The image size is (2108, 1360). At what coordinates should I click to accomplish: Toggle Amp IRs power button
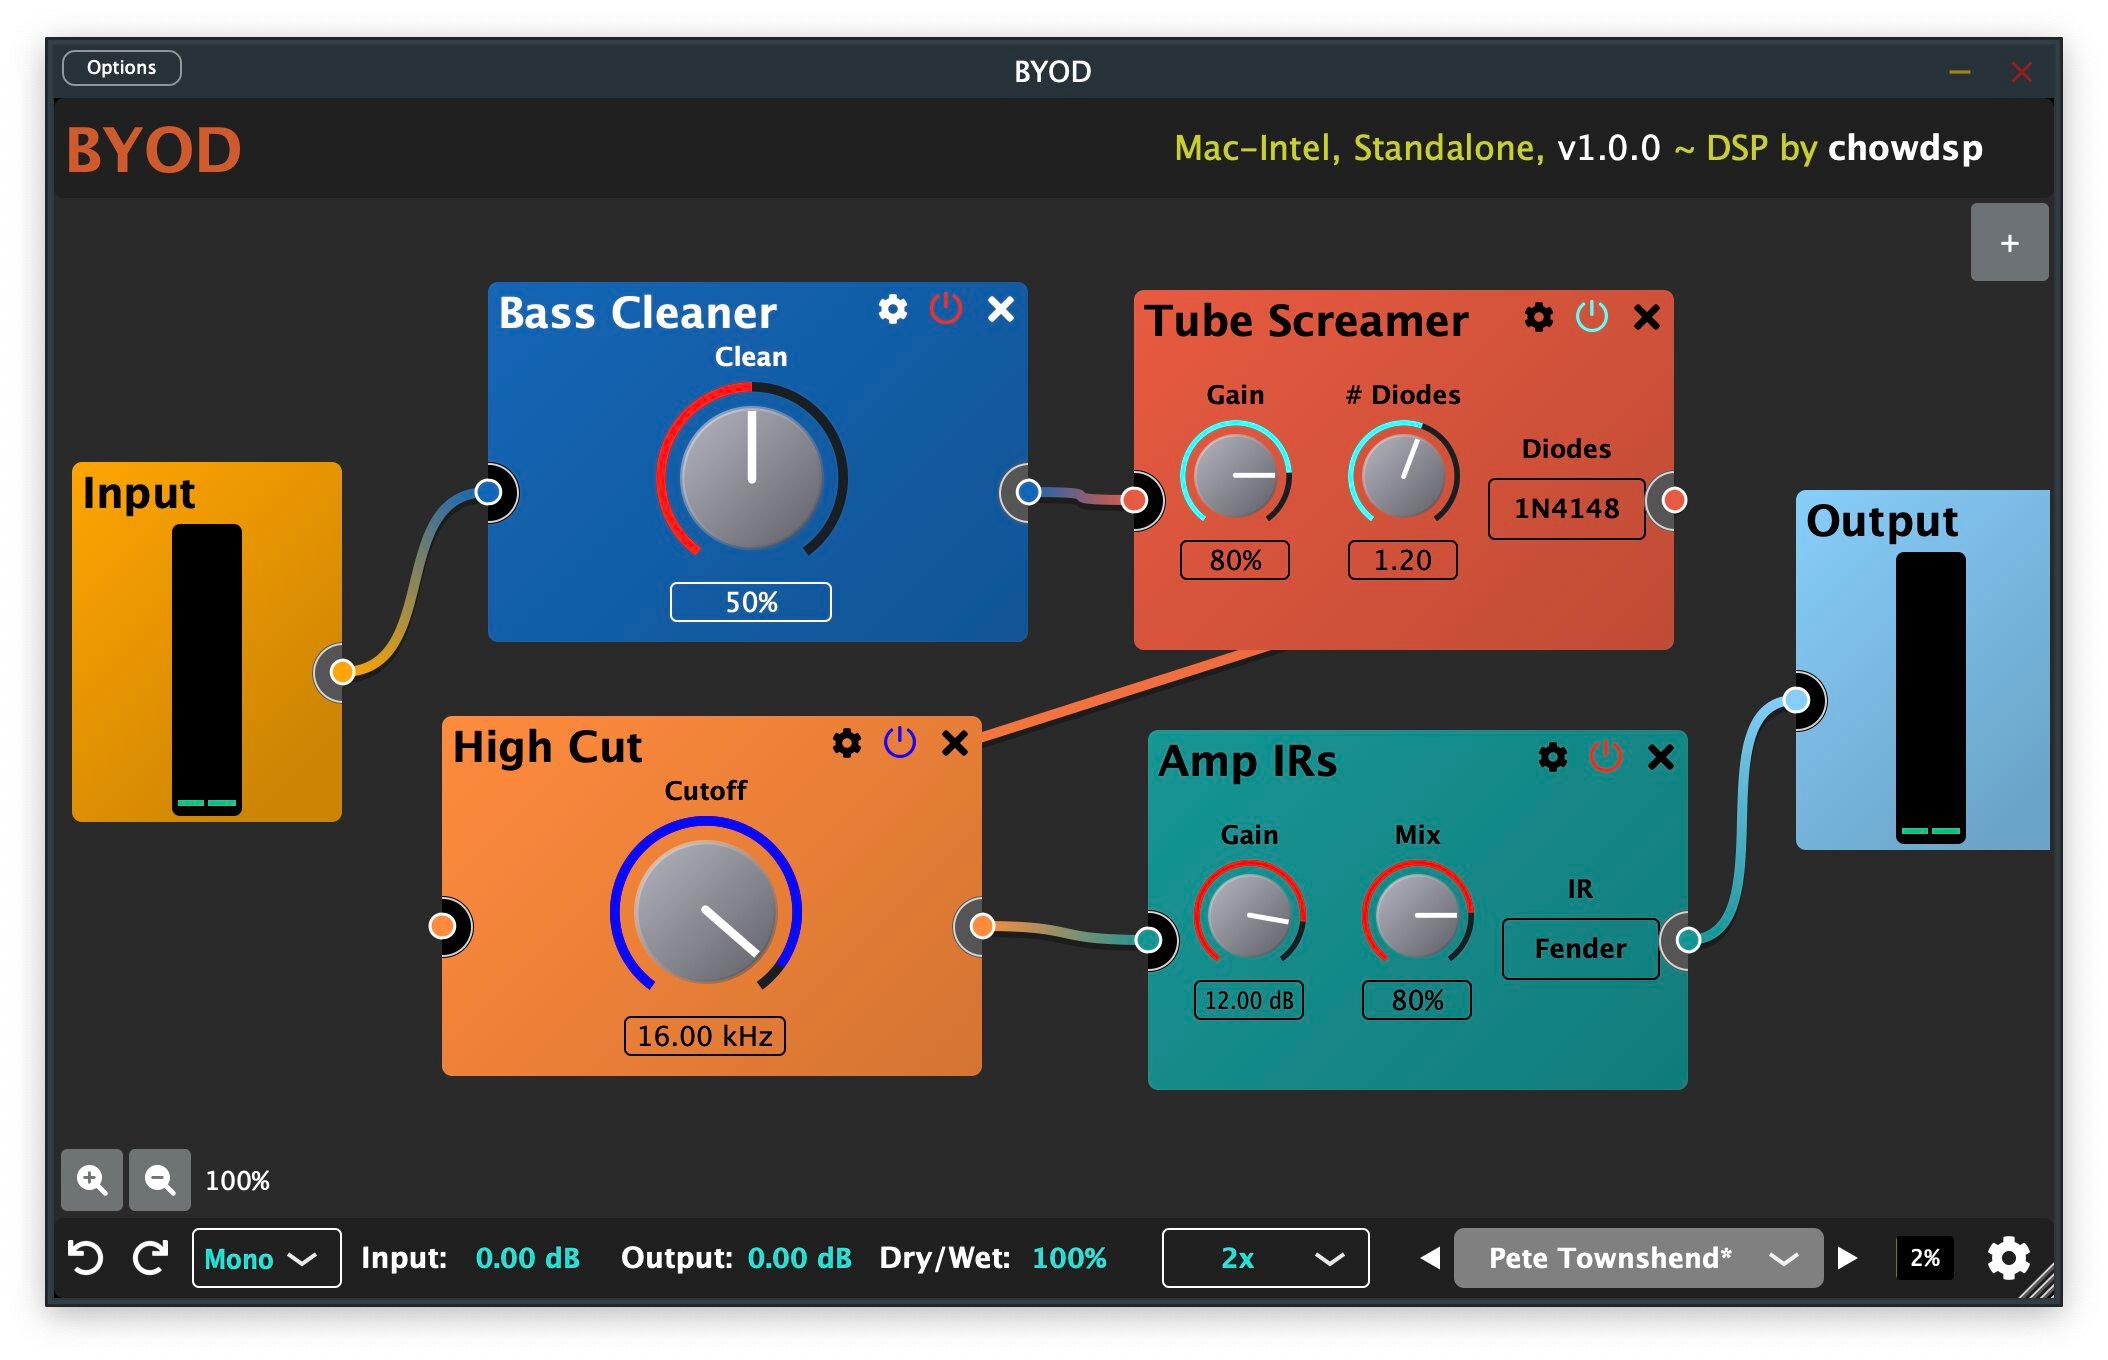point(1606,756)
